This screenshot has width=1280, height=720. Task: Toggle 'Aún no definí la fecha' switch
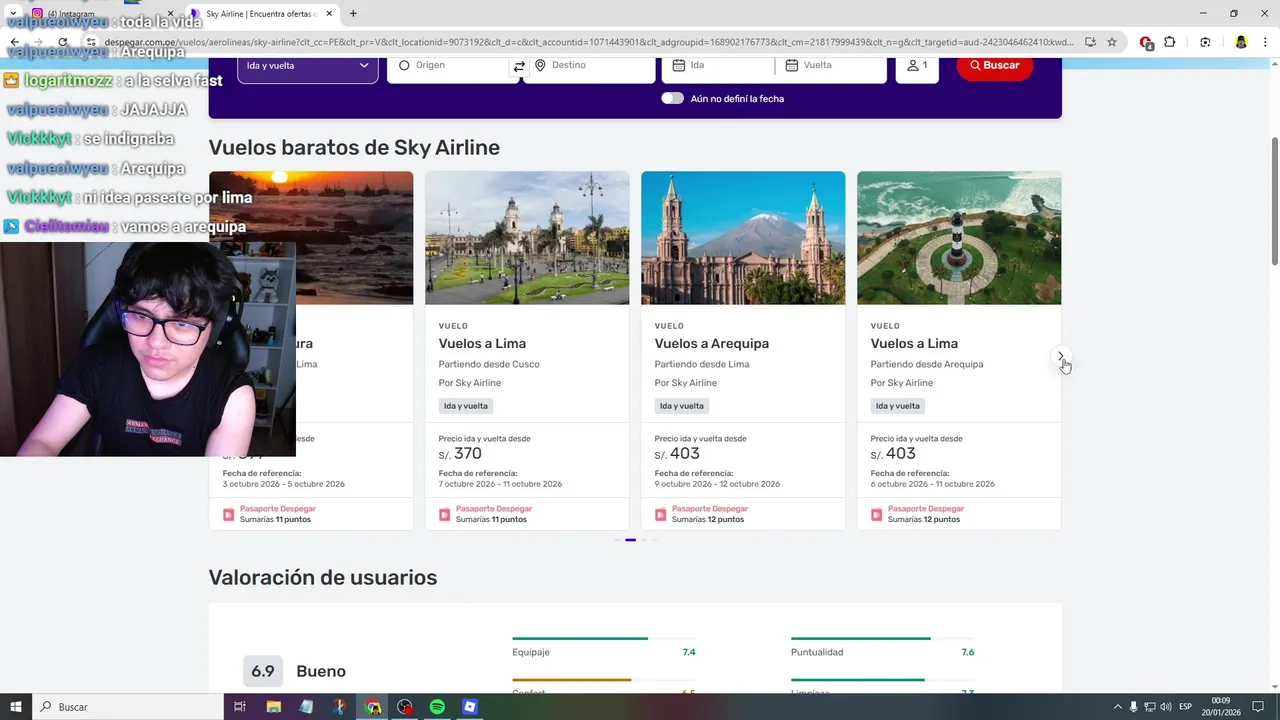coord(672,98)
